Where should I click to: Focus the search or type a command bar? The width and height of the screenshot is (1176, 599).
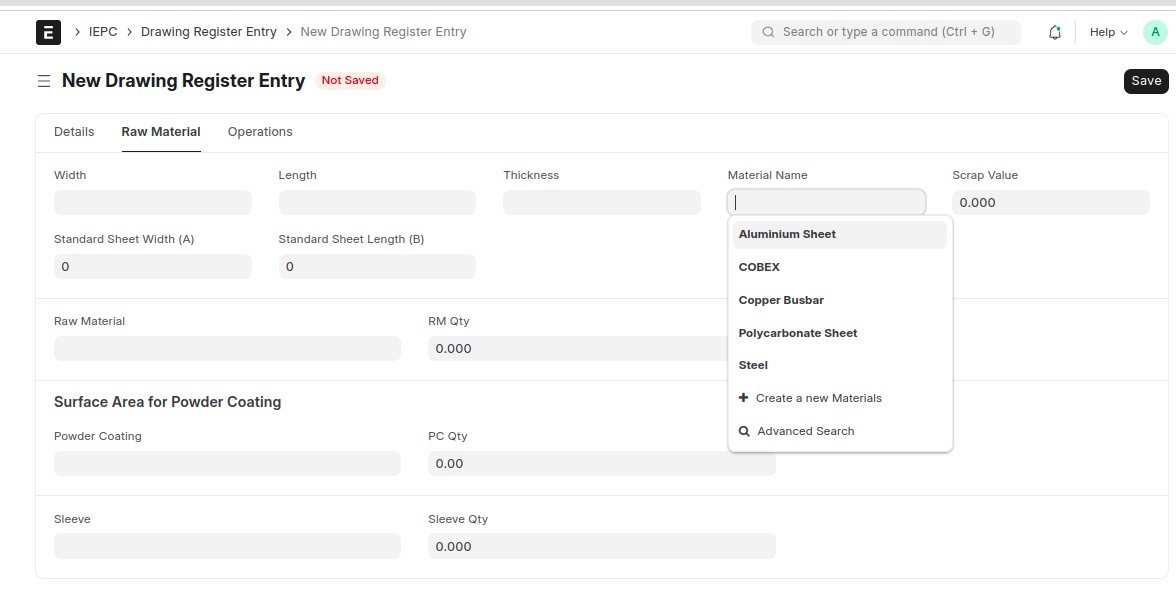point(886,32)
